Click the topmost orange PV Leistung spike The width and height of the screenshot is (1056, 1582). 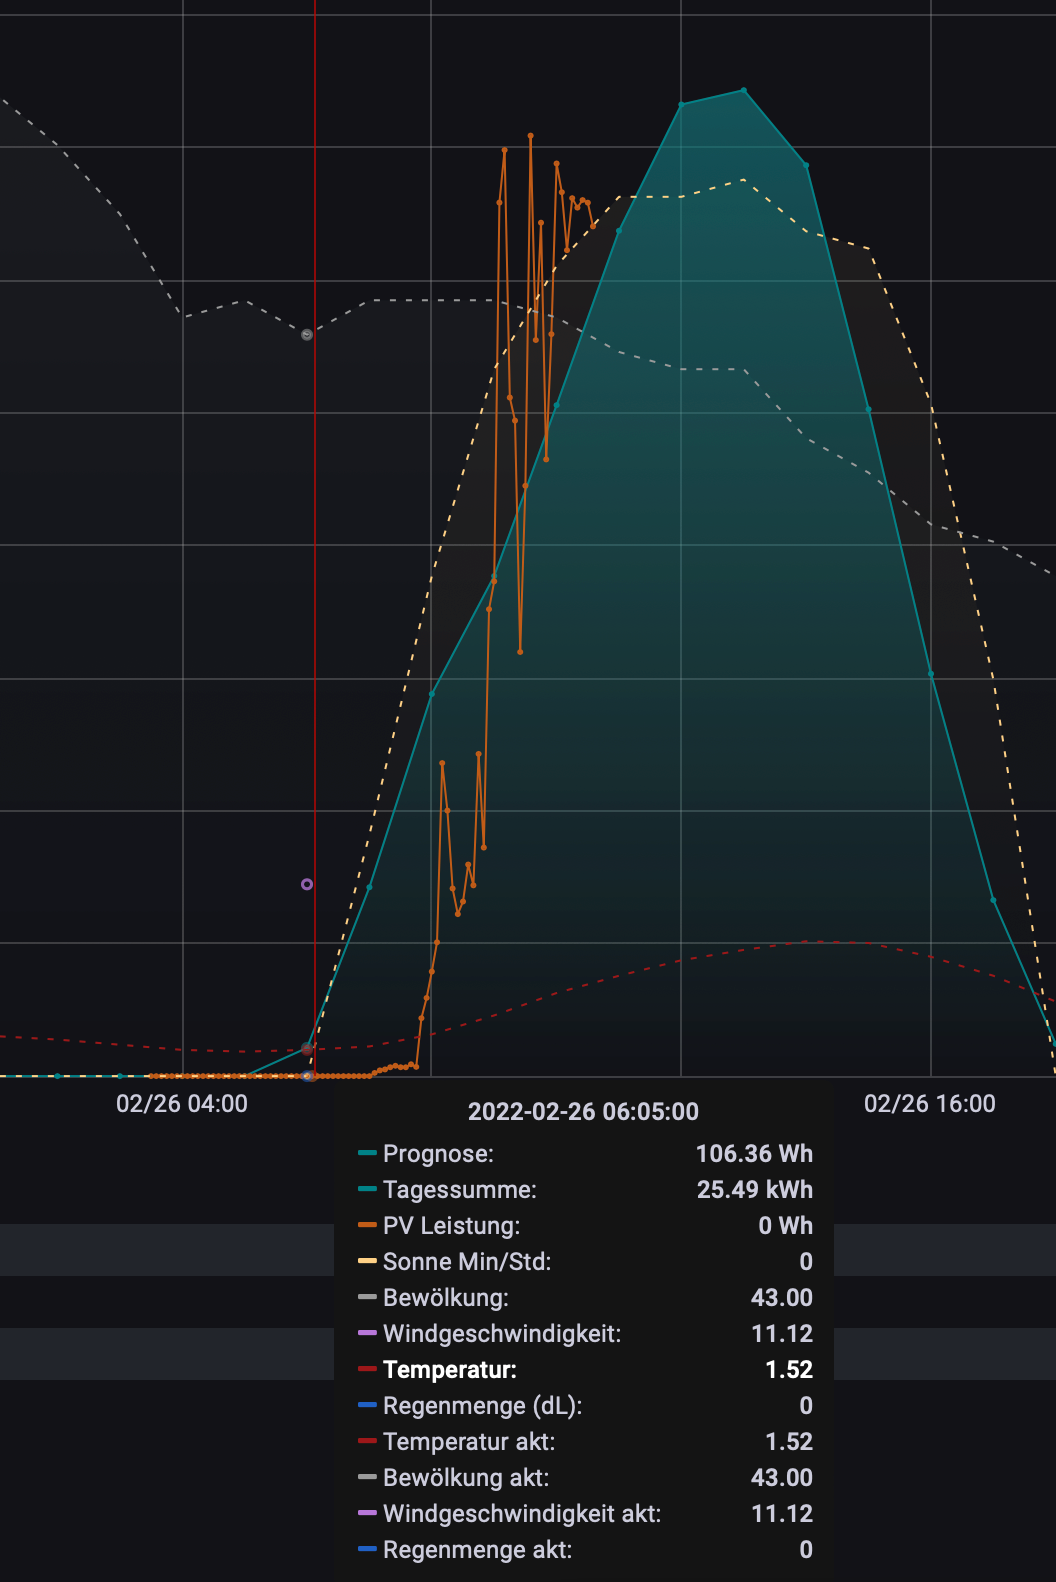(x=530, y=135)
